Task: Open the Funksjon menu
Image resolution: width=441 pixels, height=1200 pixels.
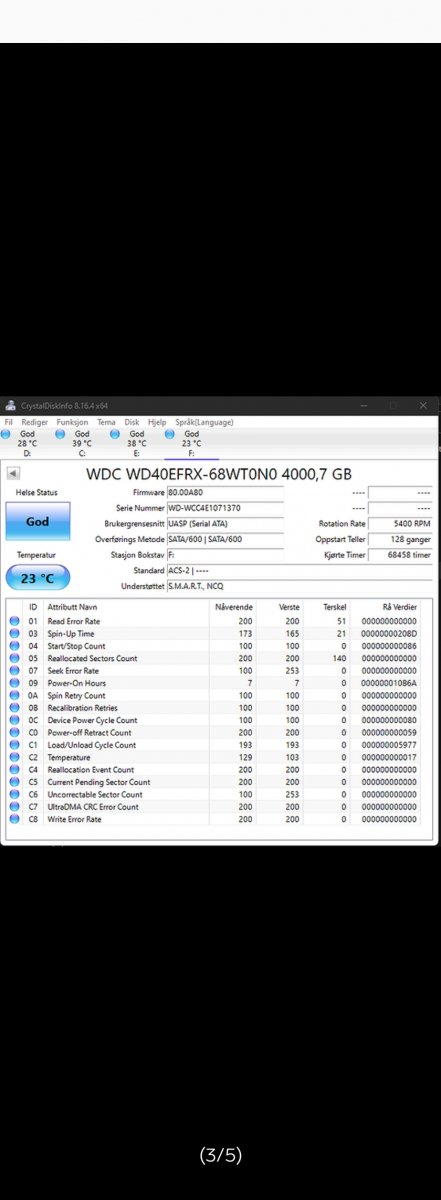Action: 72,423
